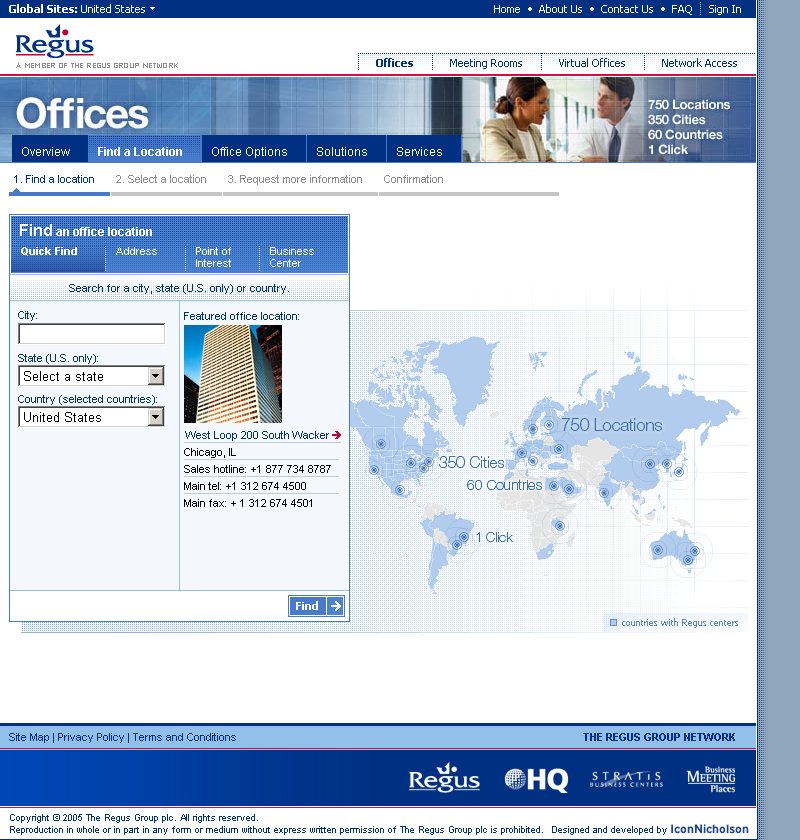Click the Main tel number text
This screenshot has height=840, width=800.
coord(245,486)
